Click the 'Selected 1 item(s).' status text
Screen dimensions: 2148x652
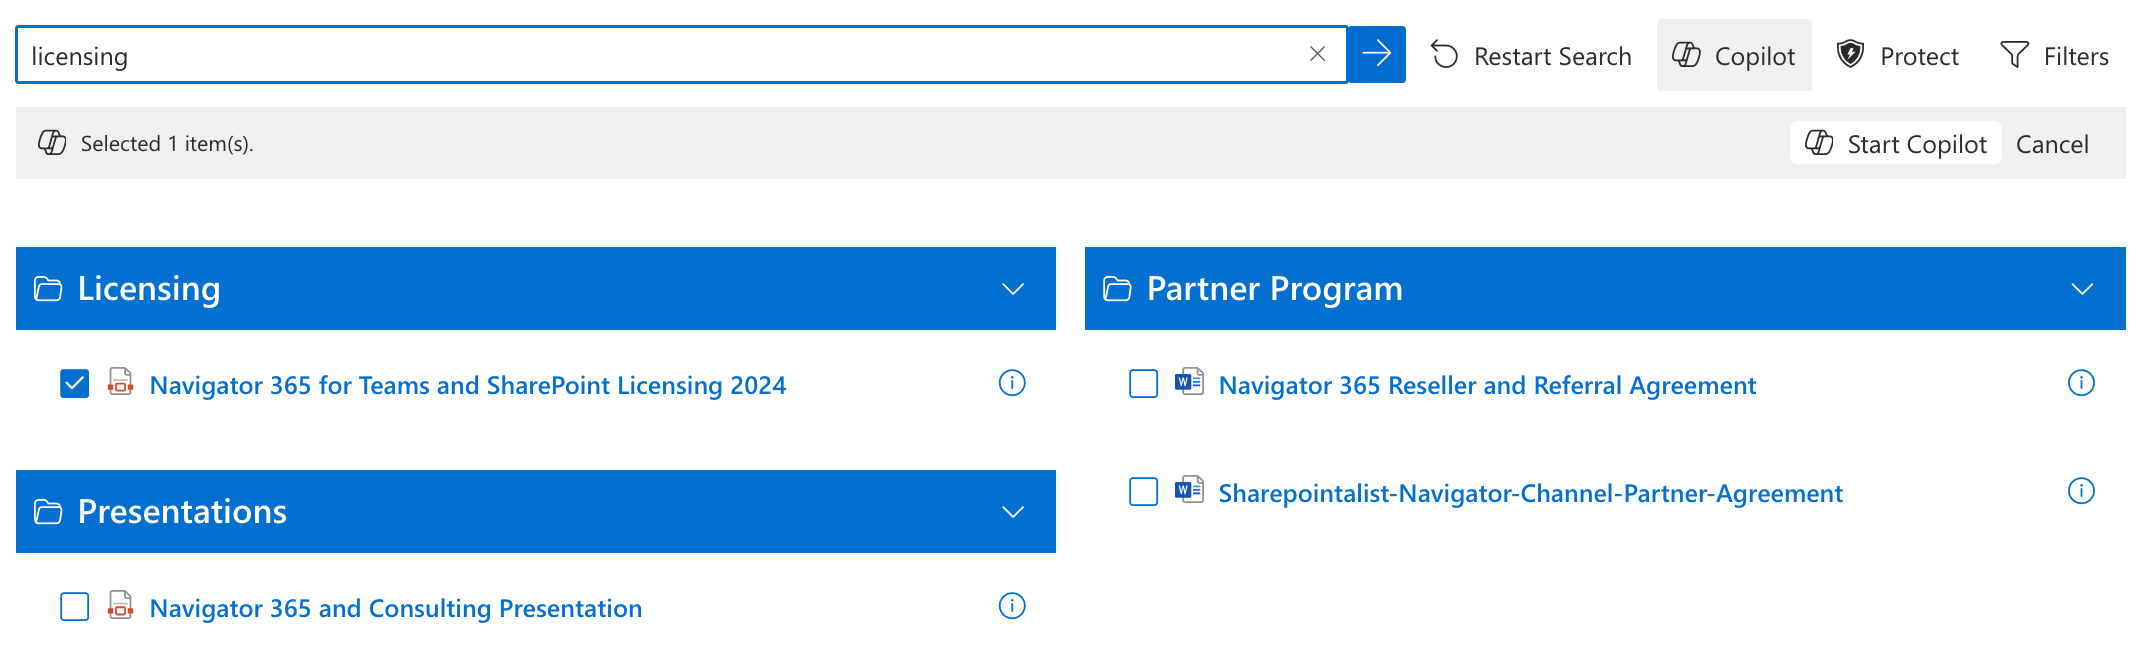(167, 144)
